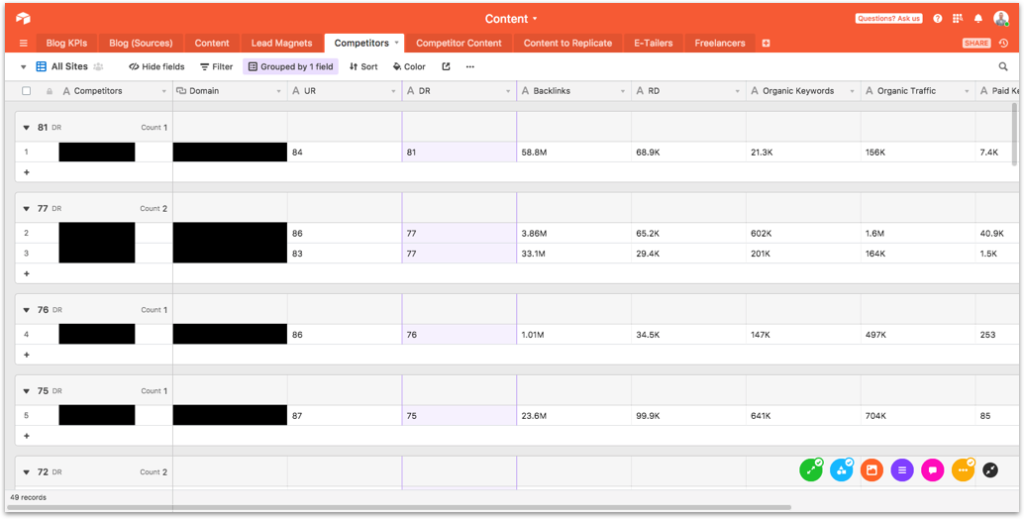The height and width of the screenshot is (519, 1024).
Task: Click the vertical scrollbar on the right
Action: click(1014, 134)
